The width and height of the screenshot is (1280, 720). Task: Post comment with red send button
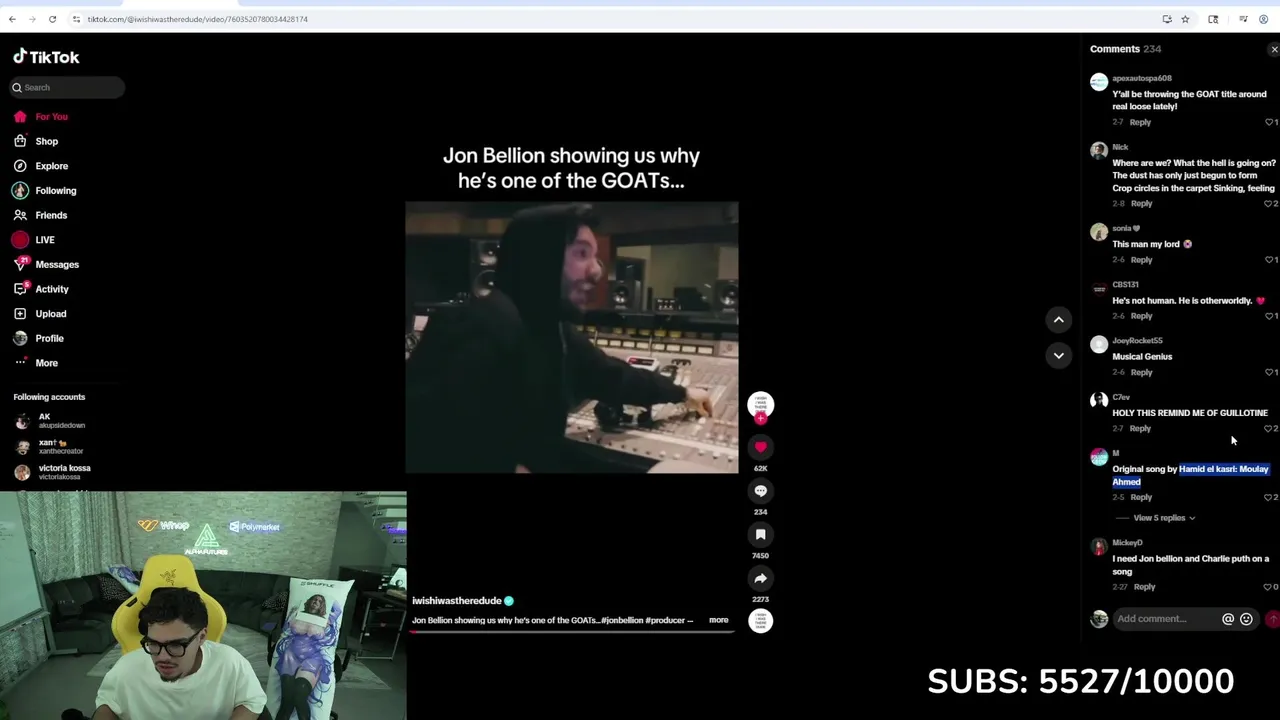pyautogui.click(x=1273, y=619)
